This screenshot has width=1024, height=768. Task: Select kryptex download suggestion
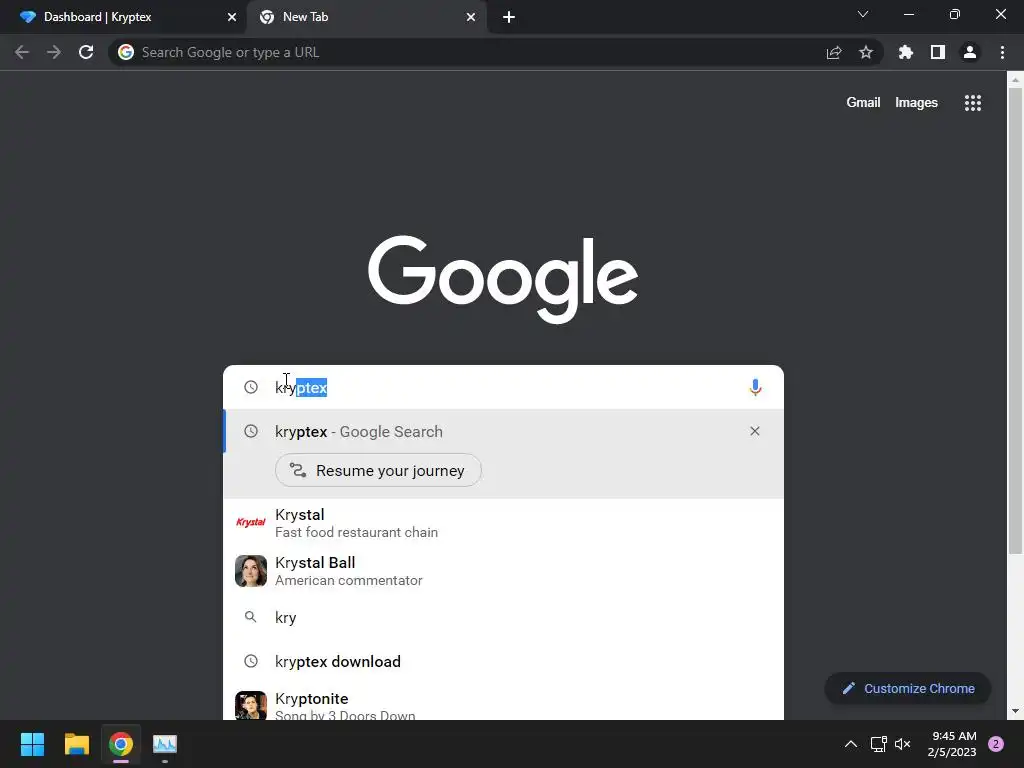503,662
